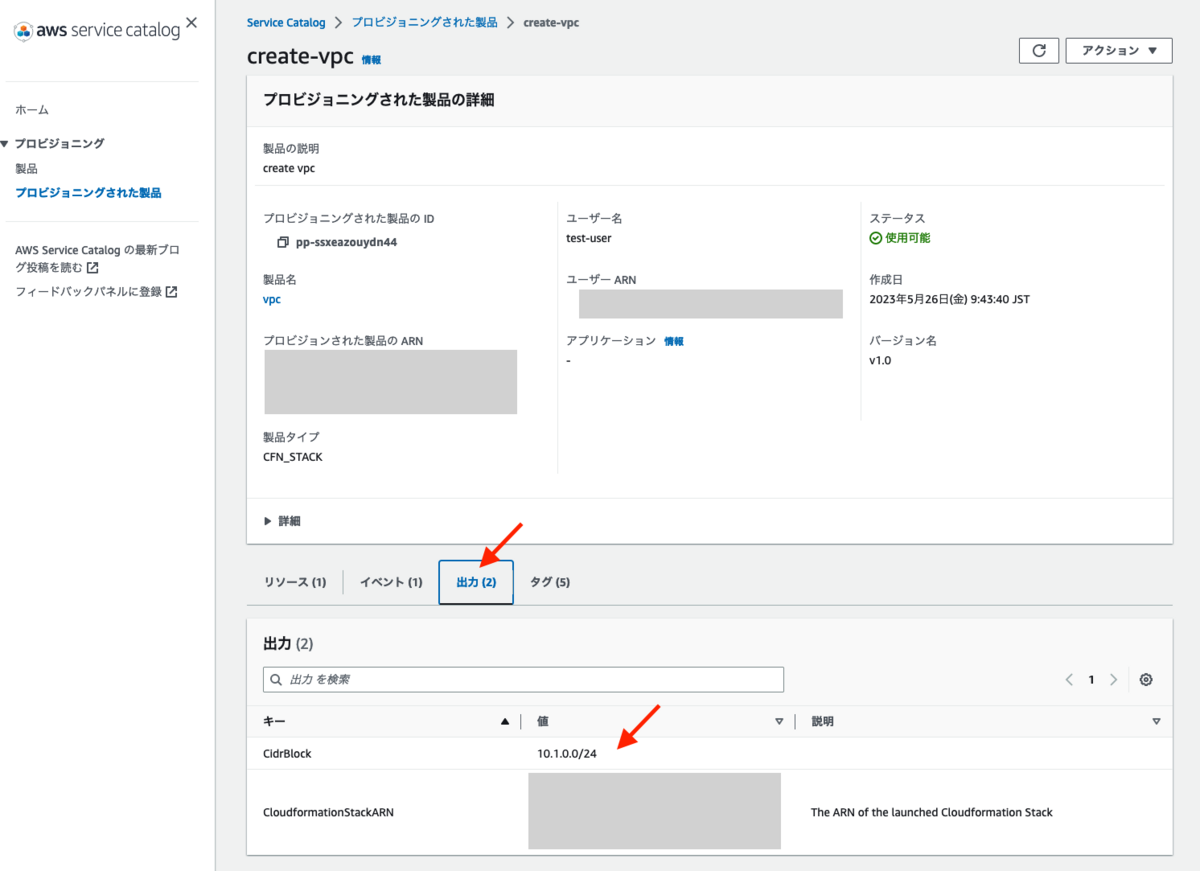Open the 情報 link beside アプリケーション
1200x871 pixels.
[674, 342]
